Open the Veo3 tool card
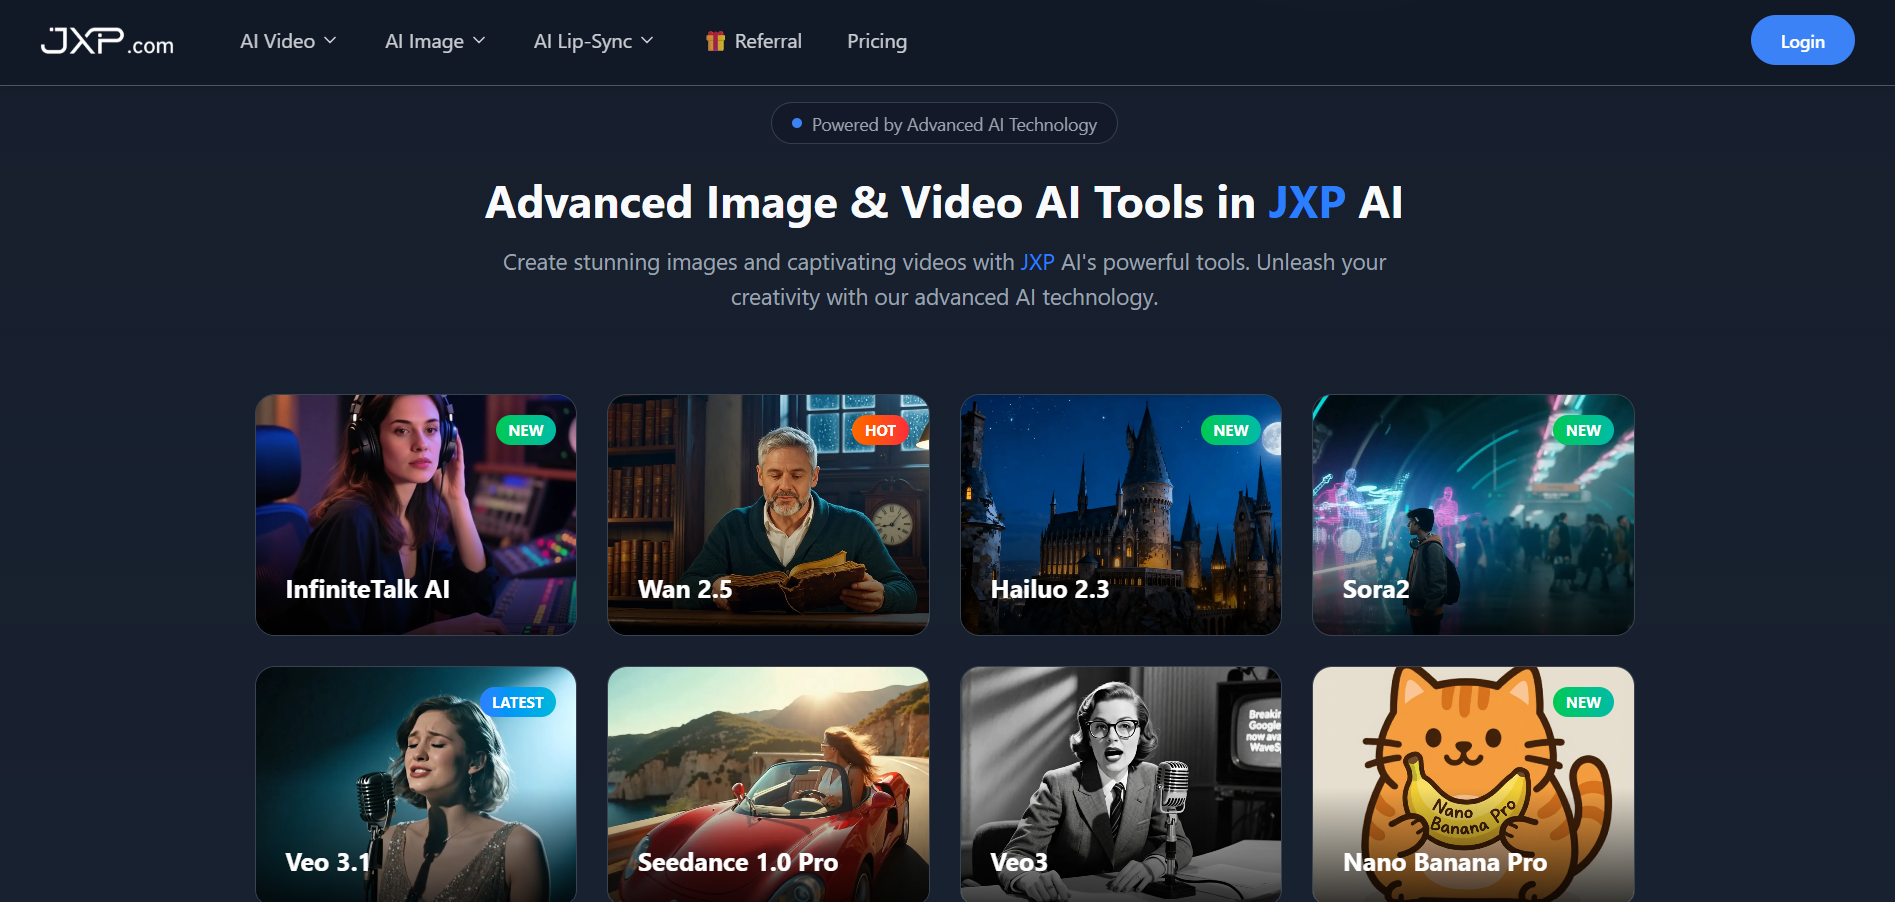Viewport: 1895px width, 902px height. coord(1121,785)
